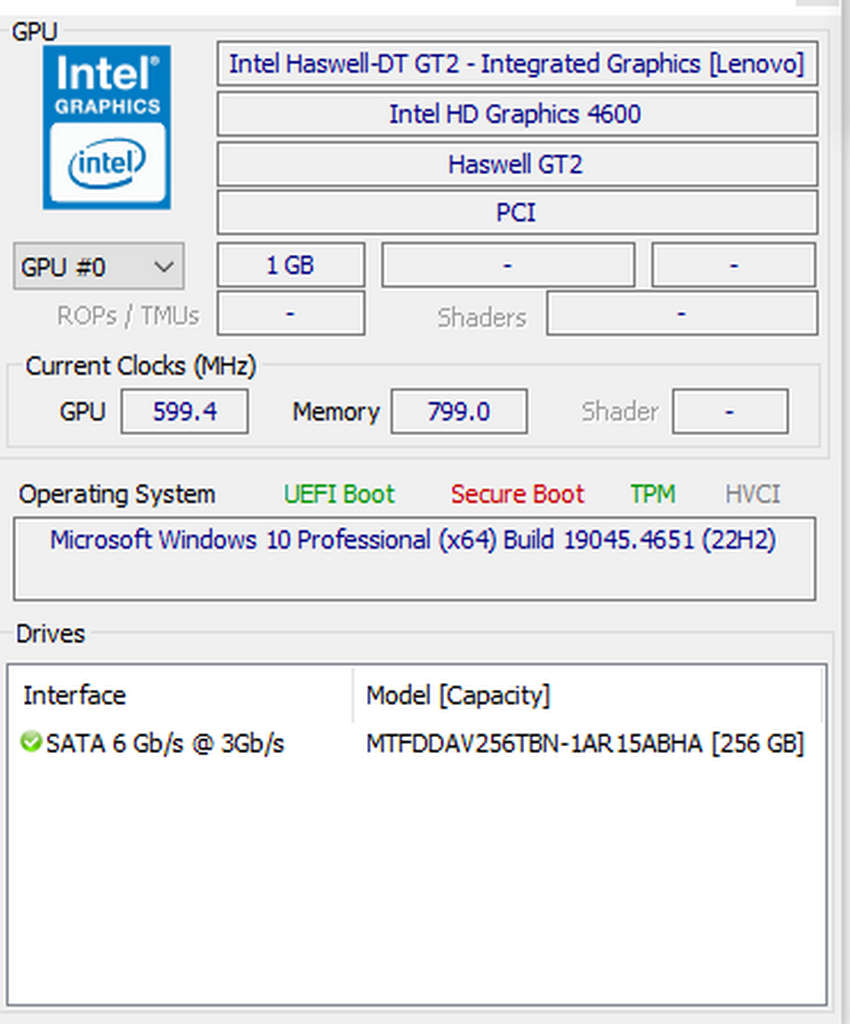Viewport: 850px width, 1024px height.
Task: Click the Haswell GT2 codename field
Action: [x=516, y=164]
